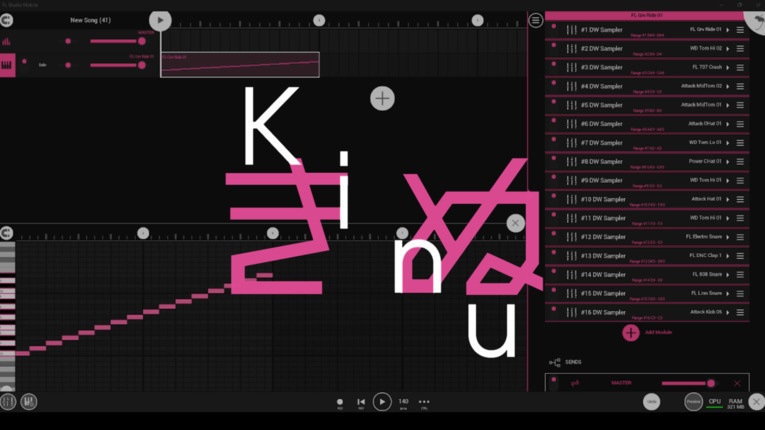Open channel sliders icon for #12 DW Sampler
This screenshot has width=765, height=430.
pyautogui.click(x=571, y=237)
